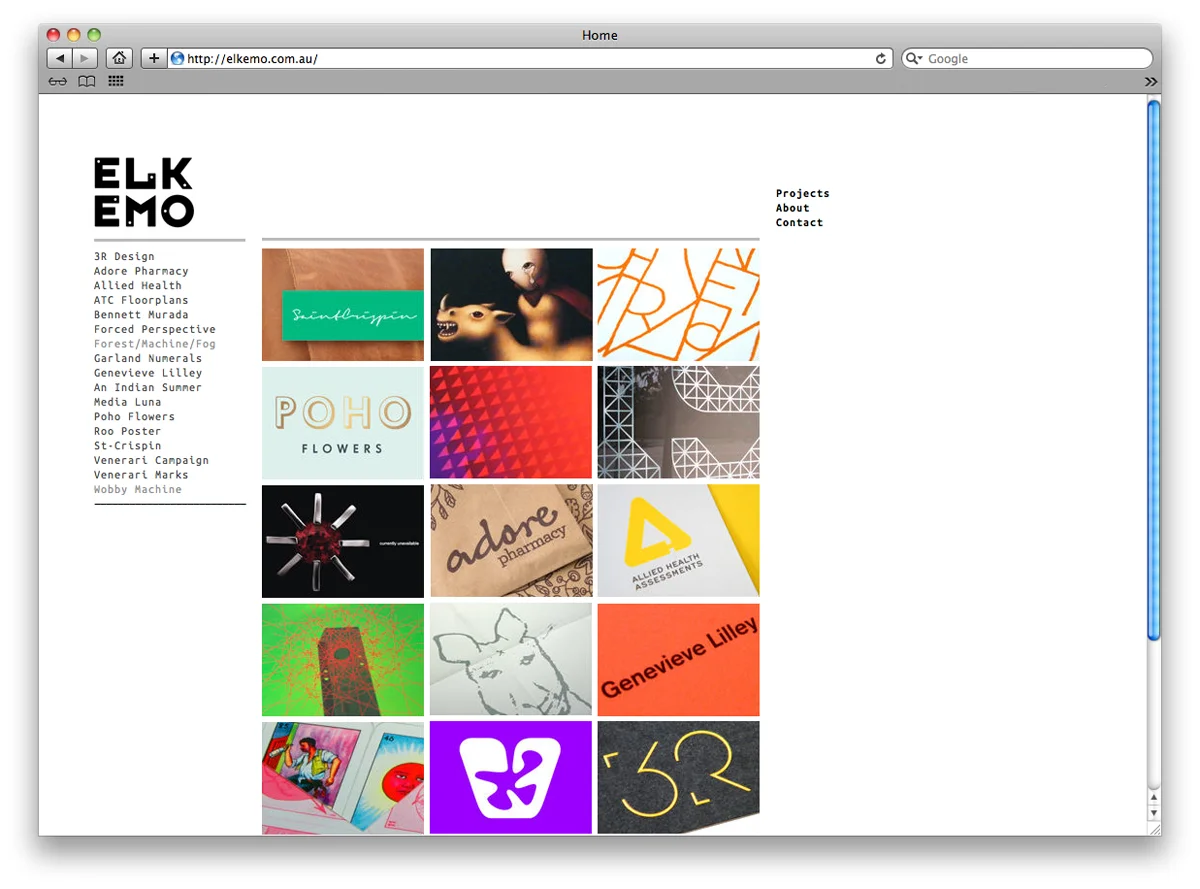This screenshot has width=1200, height=889.
Task: Open the Allied Health Assessments thumbnail
Action: [678, 541]
